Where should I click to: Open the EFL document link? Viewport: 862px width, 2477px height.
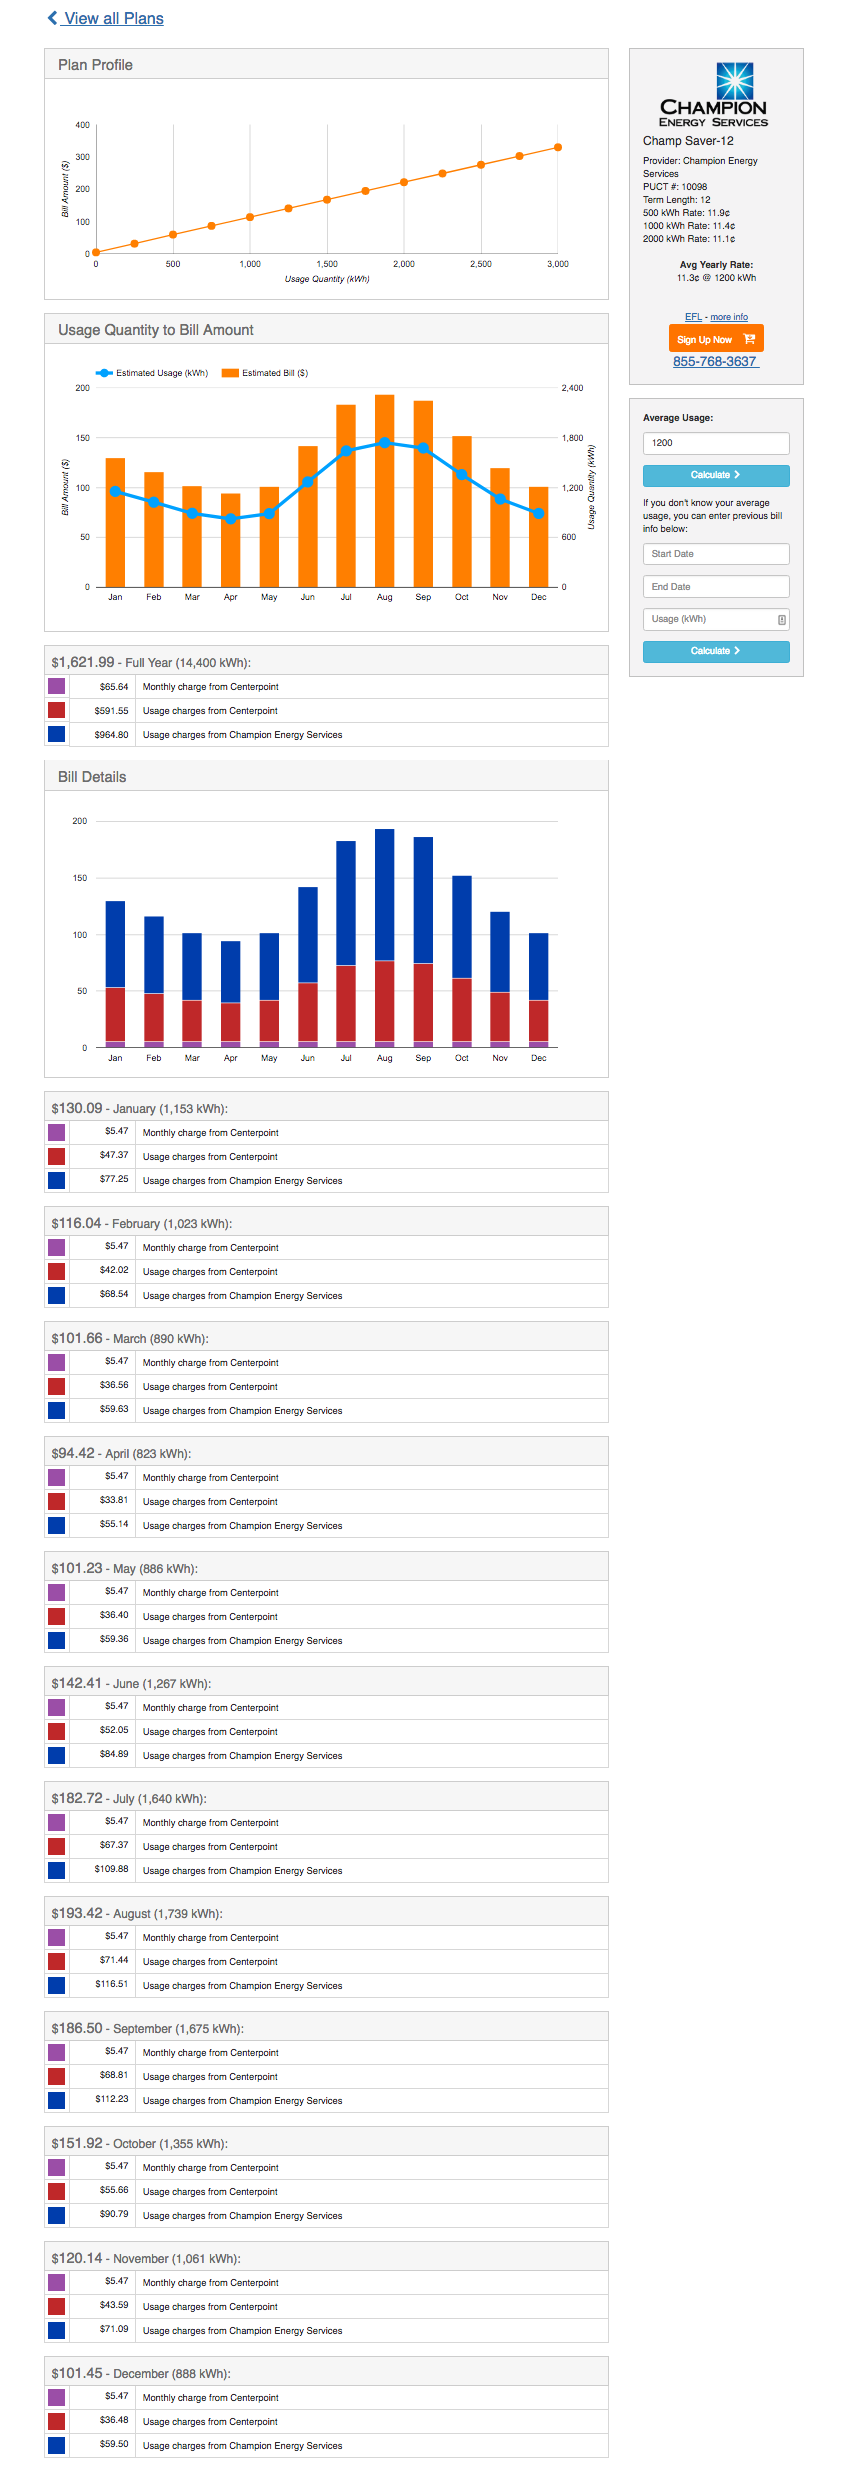coord(693,317)
